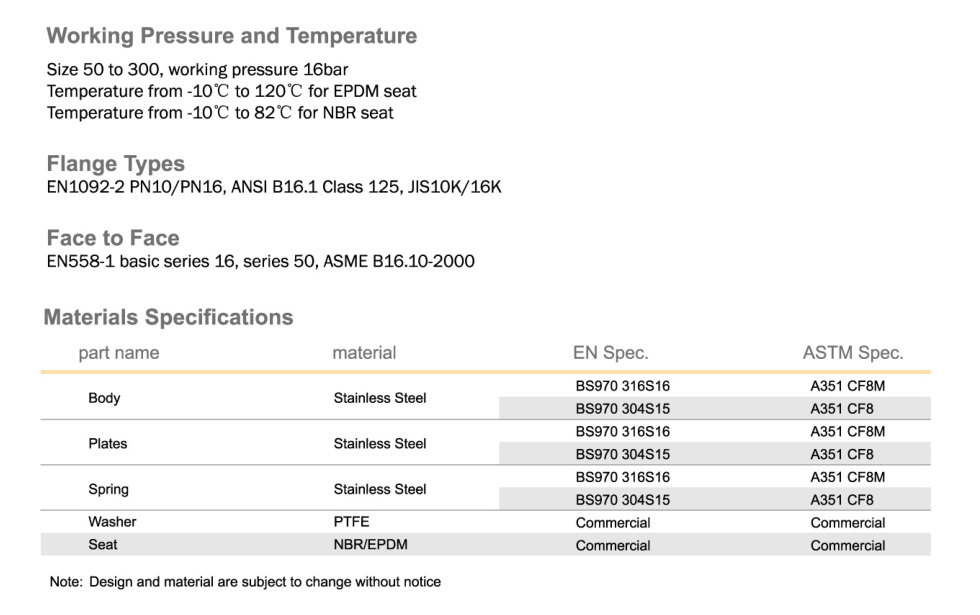980x615 pixels.
Task: Click the Face to Face heading
Action: coord(113,238)
